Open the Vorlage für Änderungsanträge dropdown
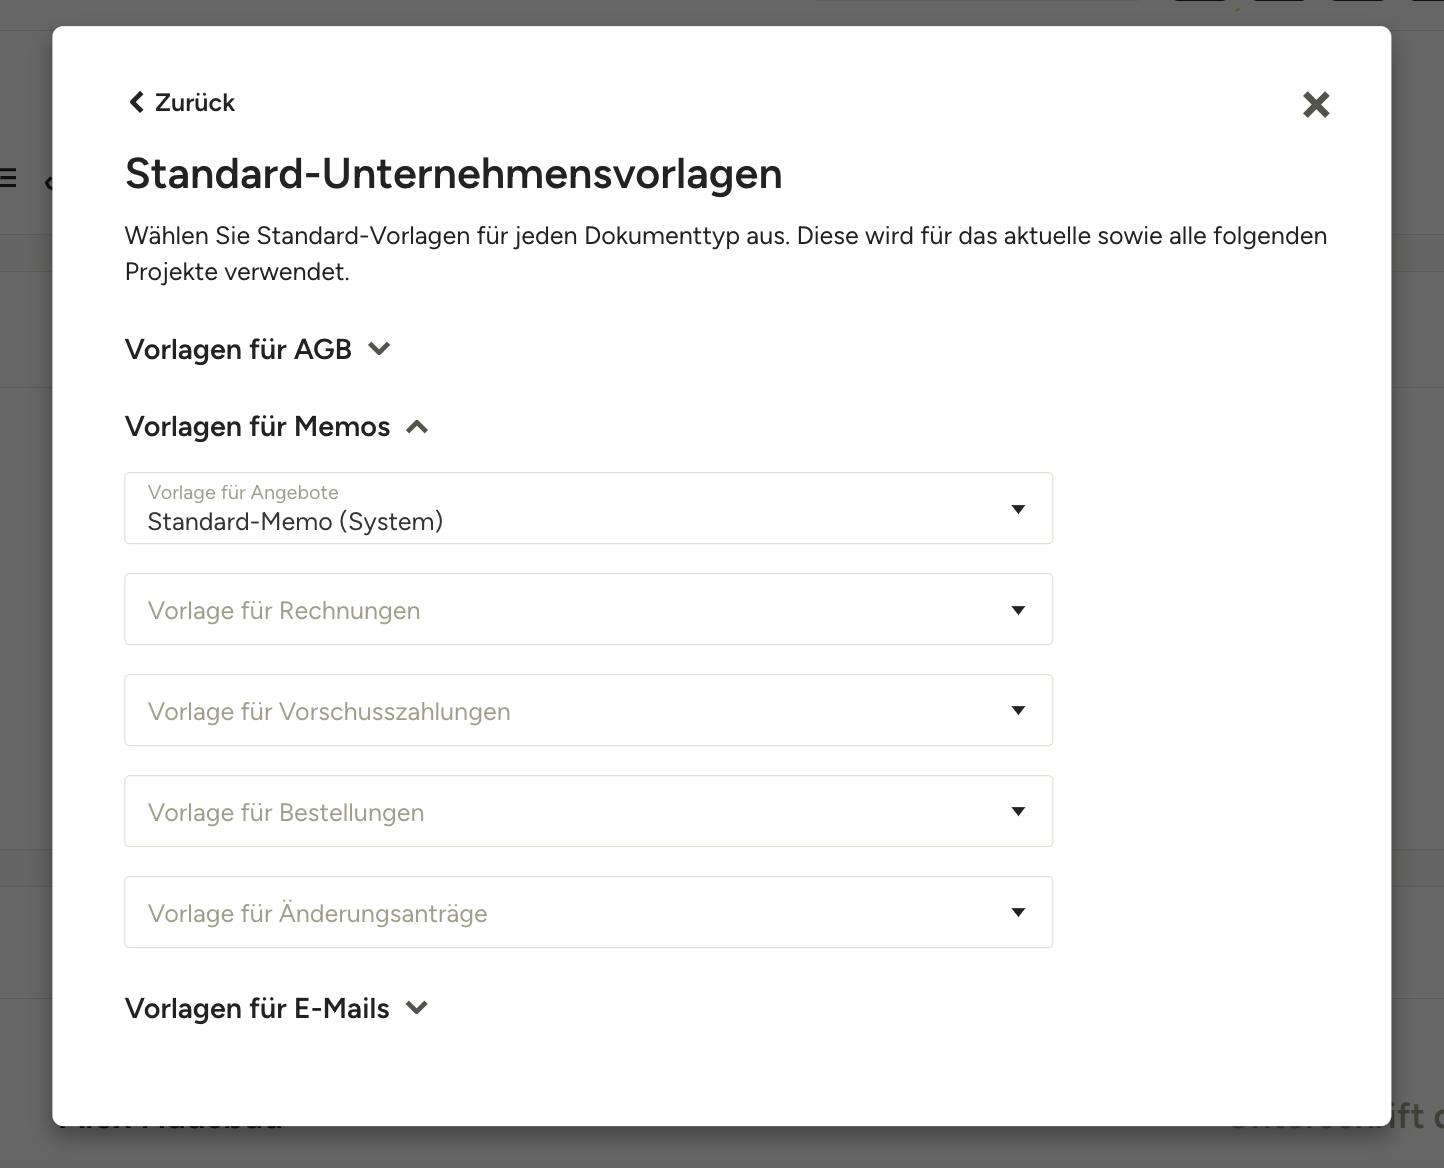The height and width of the screenshot is (1168, 1444). (x=588, y=912)
